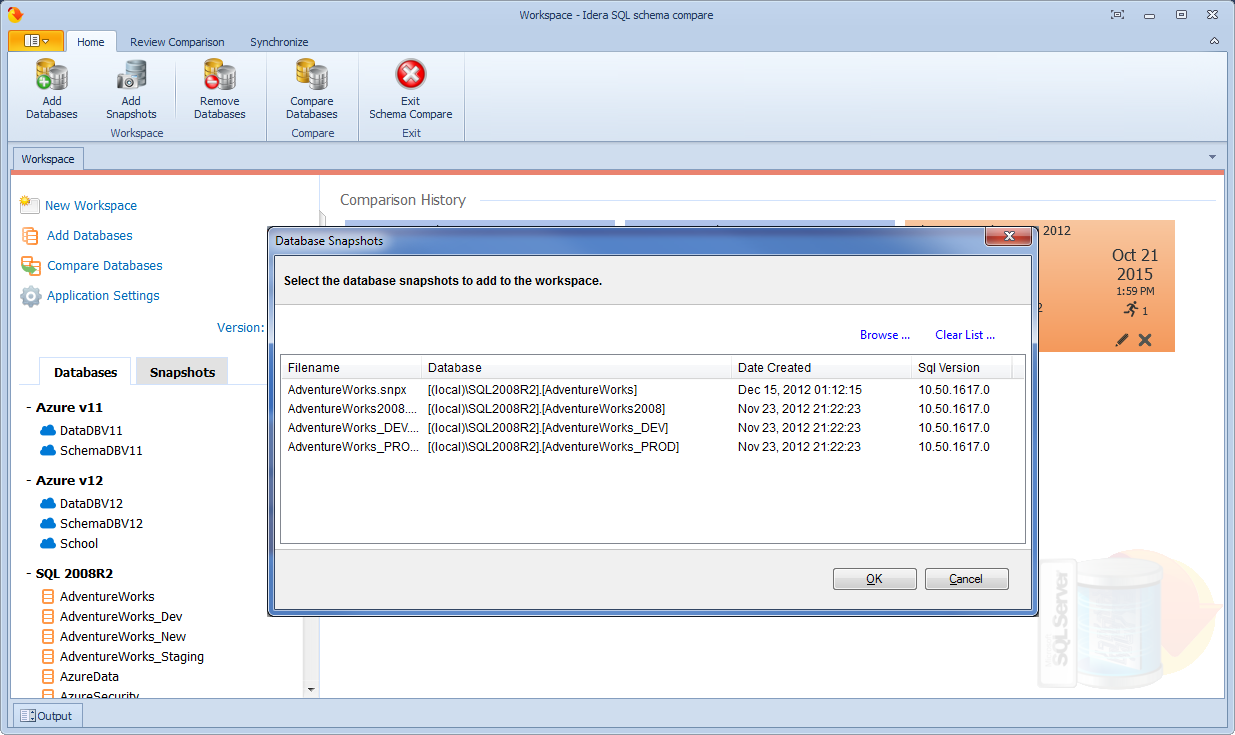Image resolution: width=1235 pixels, height=735 pixels.
Task: Click the New Workspace link
Action: pos(91,205)
